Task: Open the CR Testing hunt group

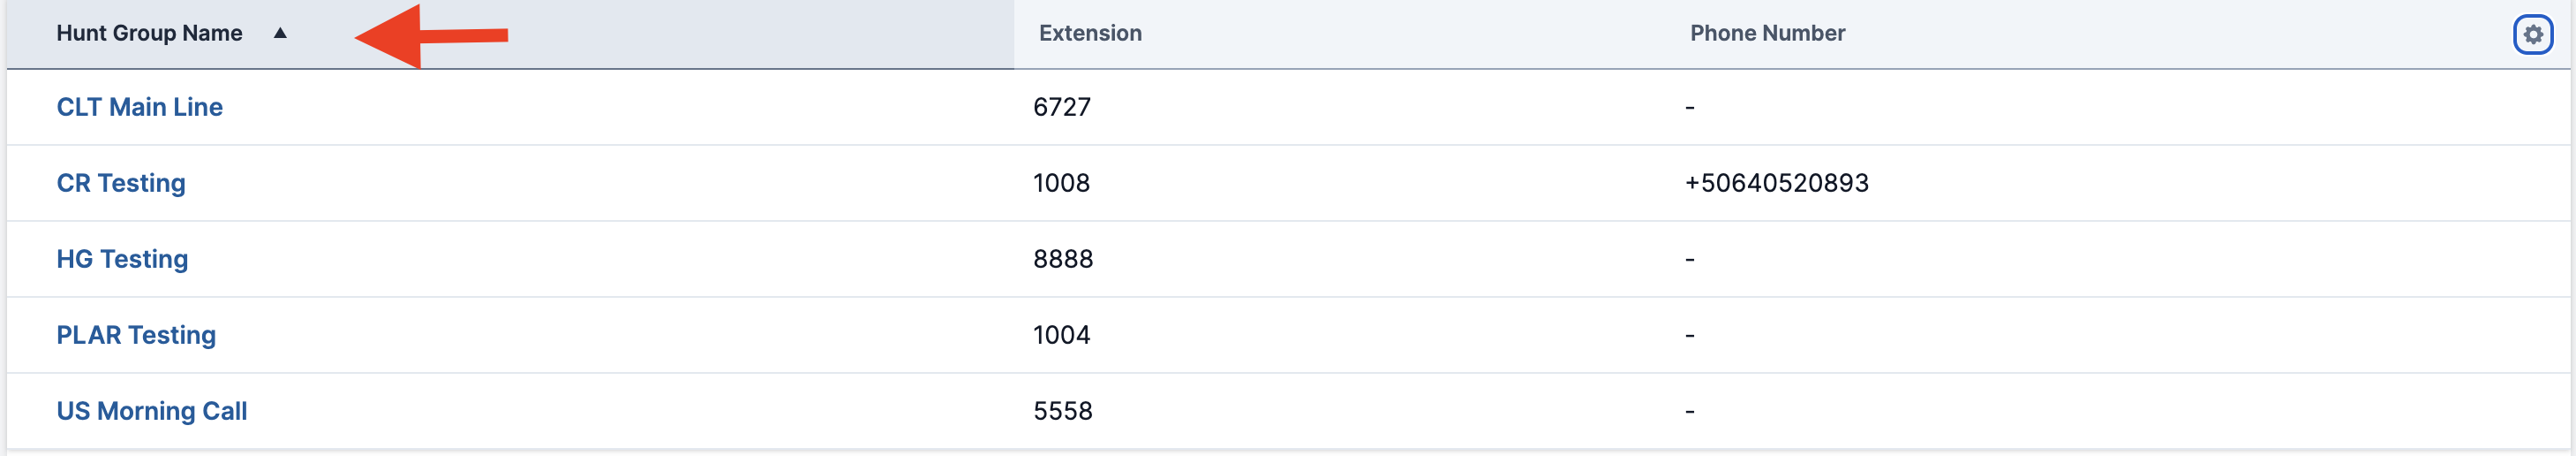Action: [121, 183]
